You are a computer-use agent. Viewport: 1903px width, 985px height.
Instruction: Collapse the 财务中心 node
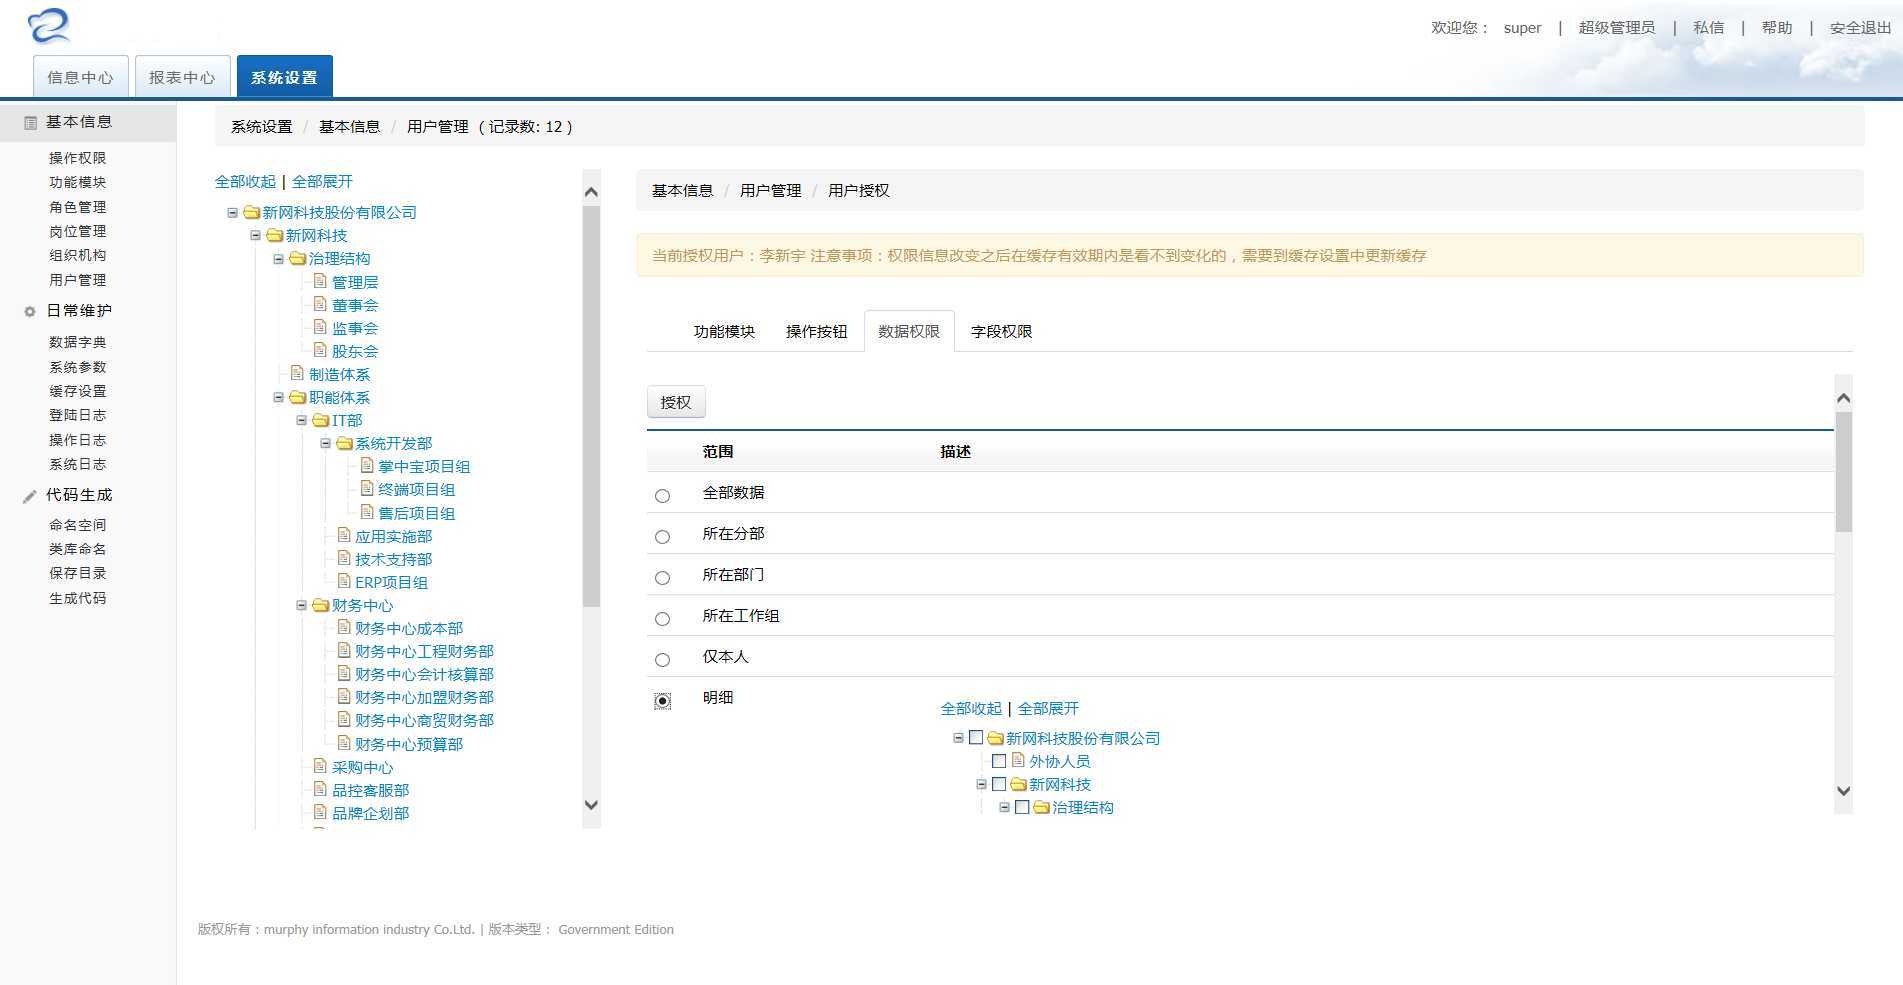pos(301,605)
